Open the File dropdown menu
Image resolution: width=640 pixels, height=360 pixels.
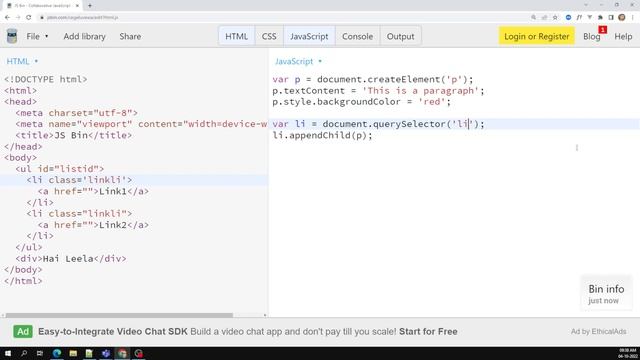(37, 36)
